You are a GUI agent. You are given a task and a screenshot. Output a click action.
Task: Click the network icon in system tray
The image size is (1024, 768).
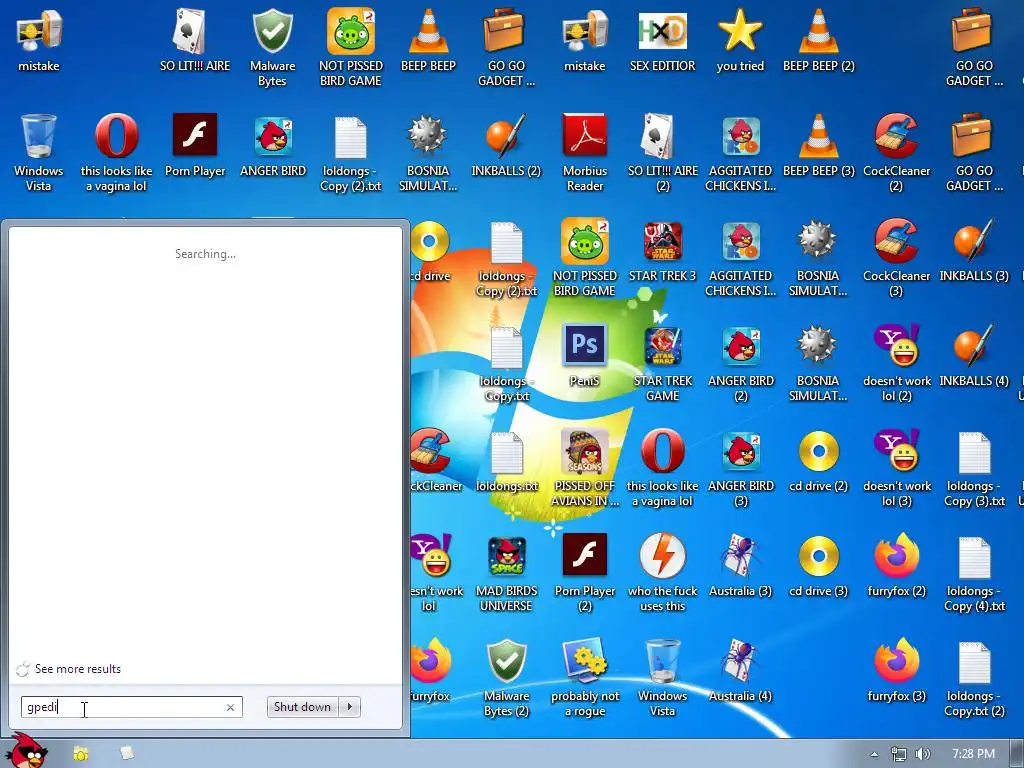(899, 754)
